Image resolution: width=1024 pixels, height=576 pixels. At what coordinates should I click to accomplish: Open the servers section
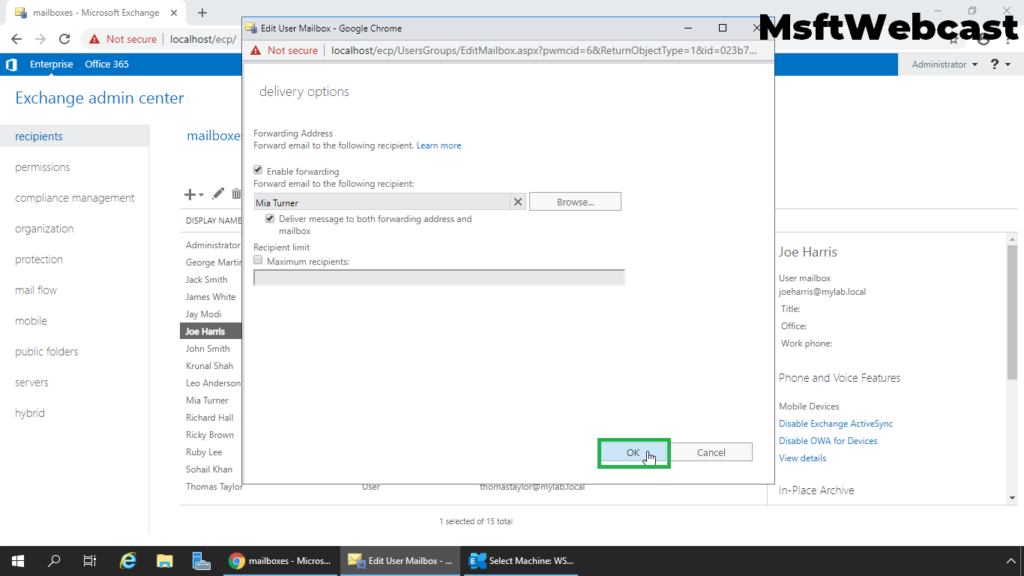[x=32, y=382]
